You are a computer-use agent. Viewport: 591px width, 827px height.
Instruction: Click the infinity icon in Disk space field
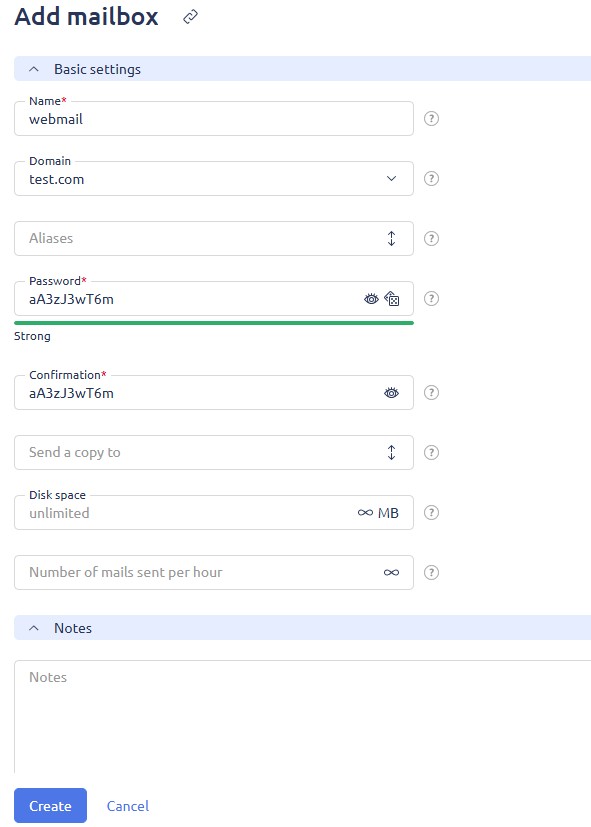pyautogui.click(x=365, y=513)
